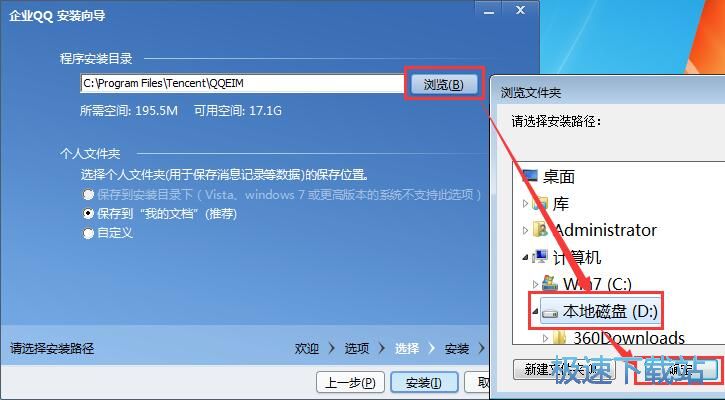
Task: Expand the Administrator tree node
Action: coord(525,230)
